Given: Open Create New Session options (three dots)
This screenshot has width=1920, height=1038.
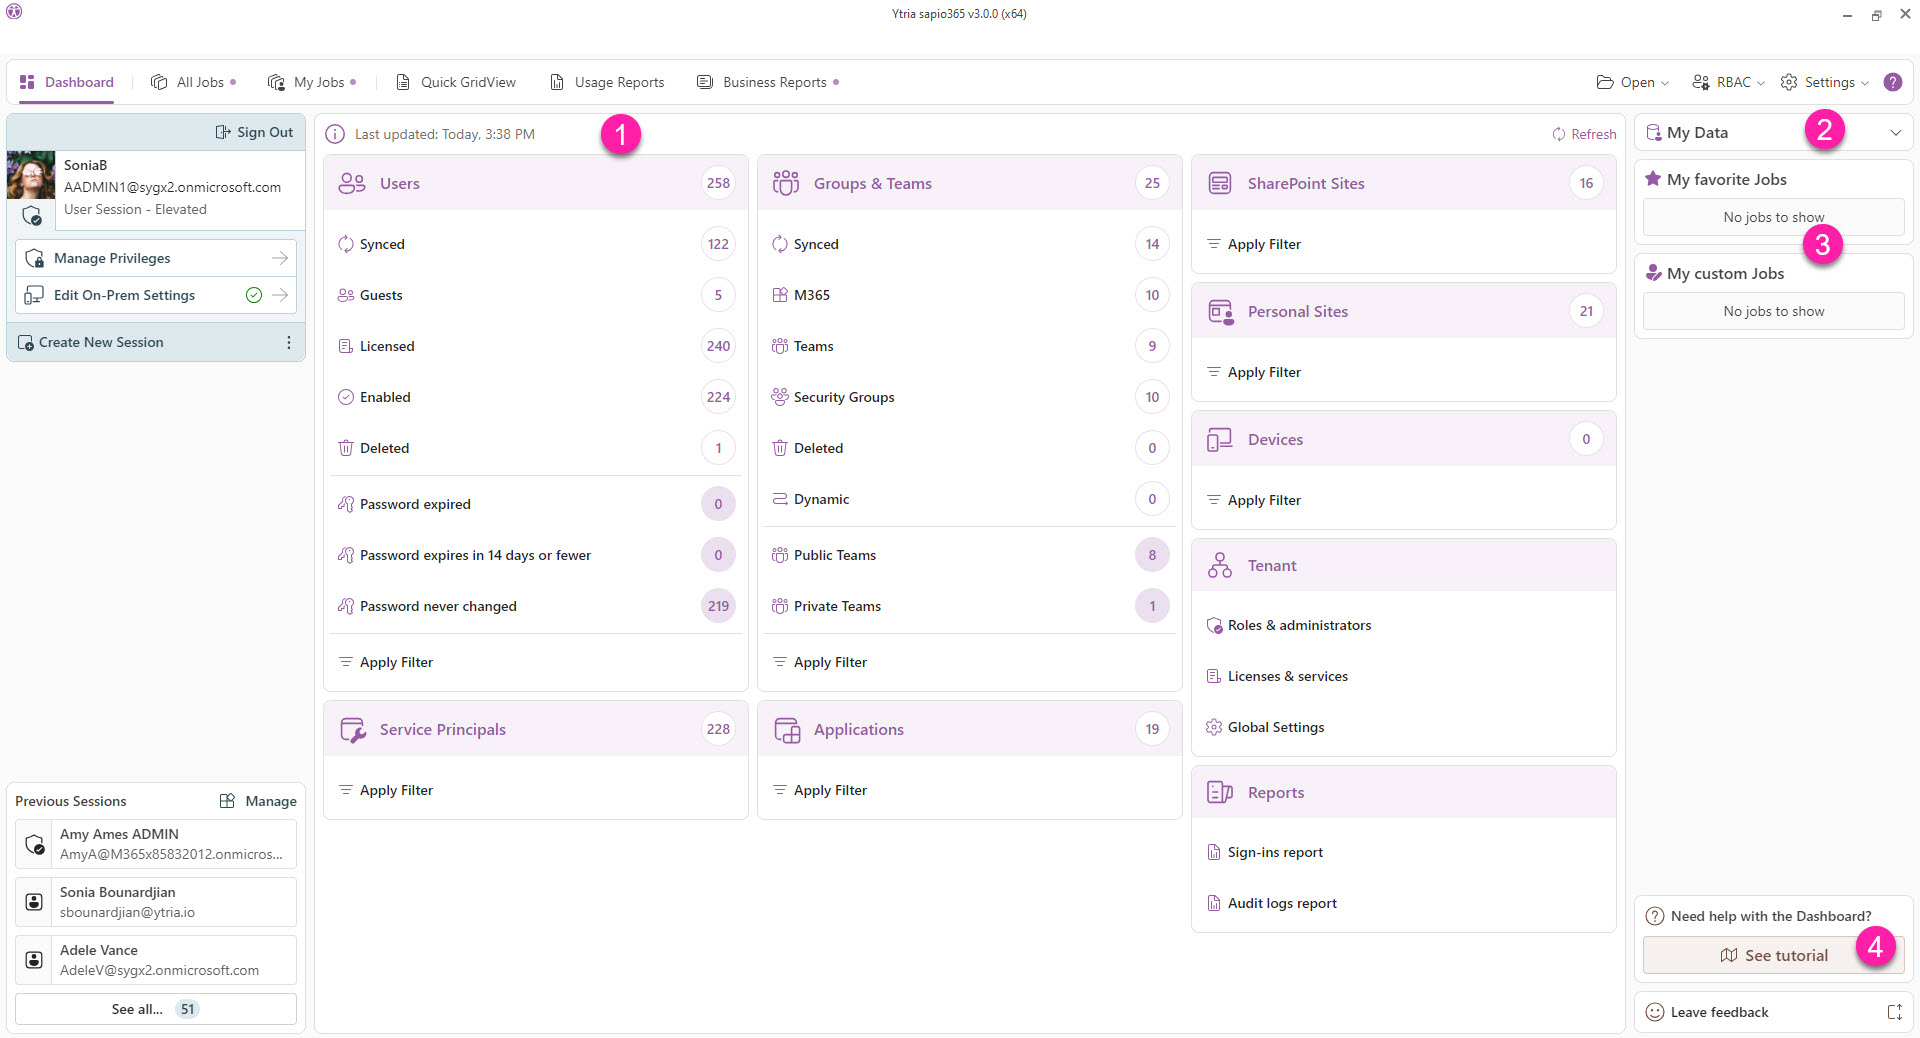Looking at the screenshot, I should coord(289,342).
